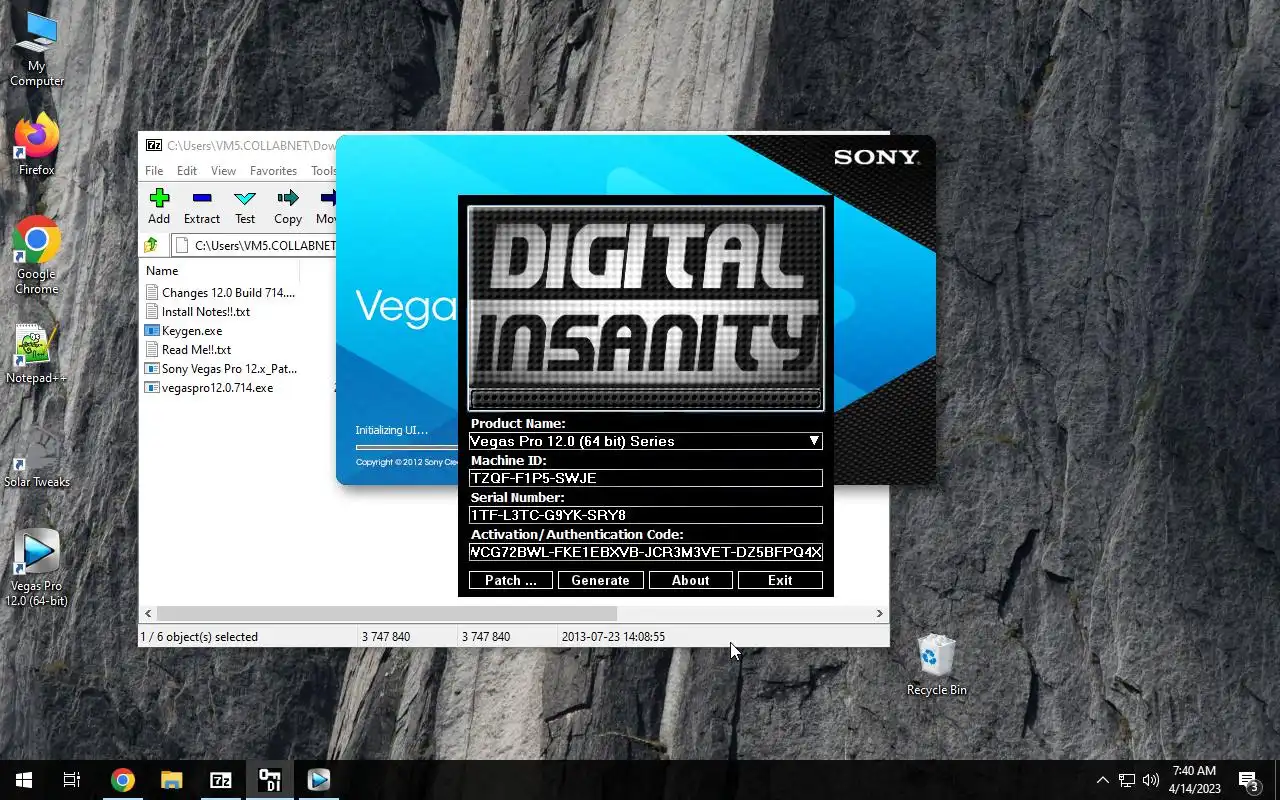Click the Activation/Authentication Code field
This screenshot has width=1280, height=800.
click(x=646, y=552)
